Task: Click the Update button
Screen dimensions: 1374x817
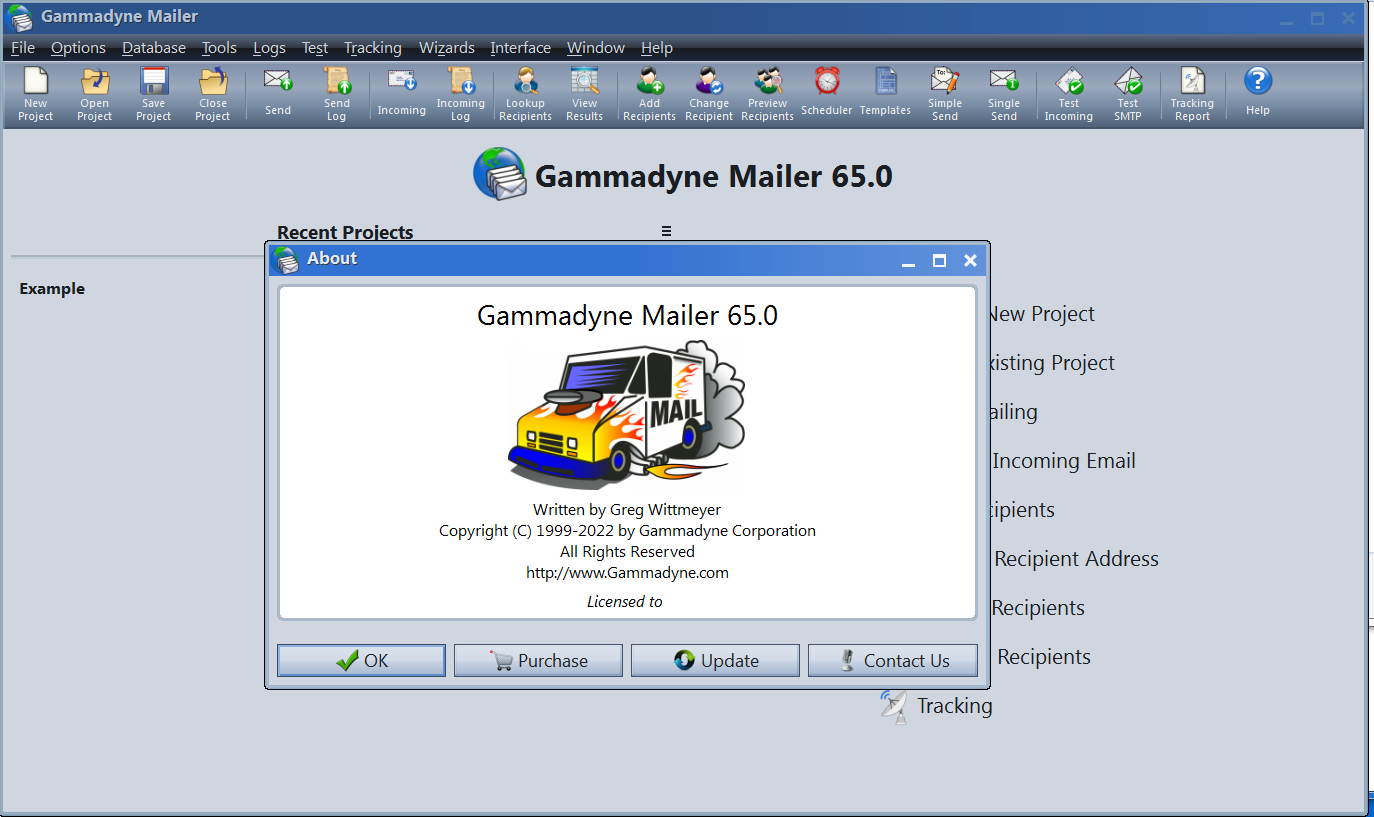Action: pos(715,660)
